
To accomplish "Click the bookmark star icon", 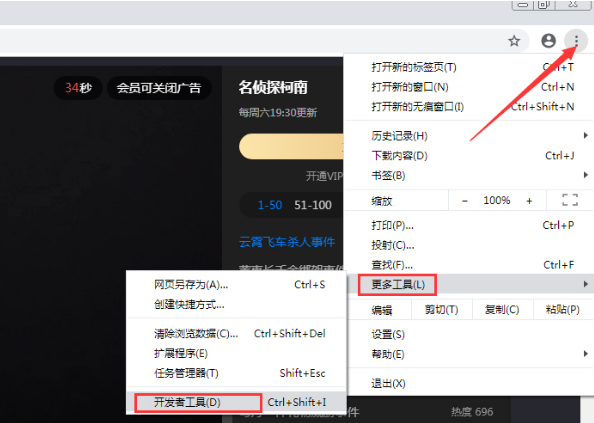I will 514,41.
